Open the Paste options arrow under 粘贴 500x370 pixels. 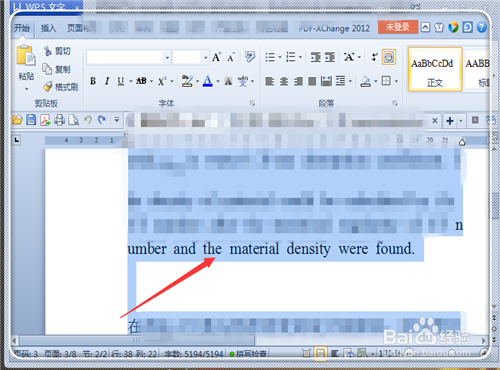26,89
